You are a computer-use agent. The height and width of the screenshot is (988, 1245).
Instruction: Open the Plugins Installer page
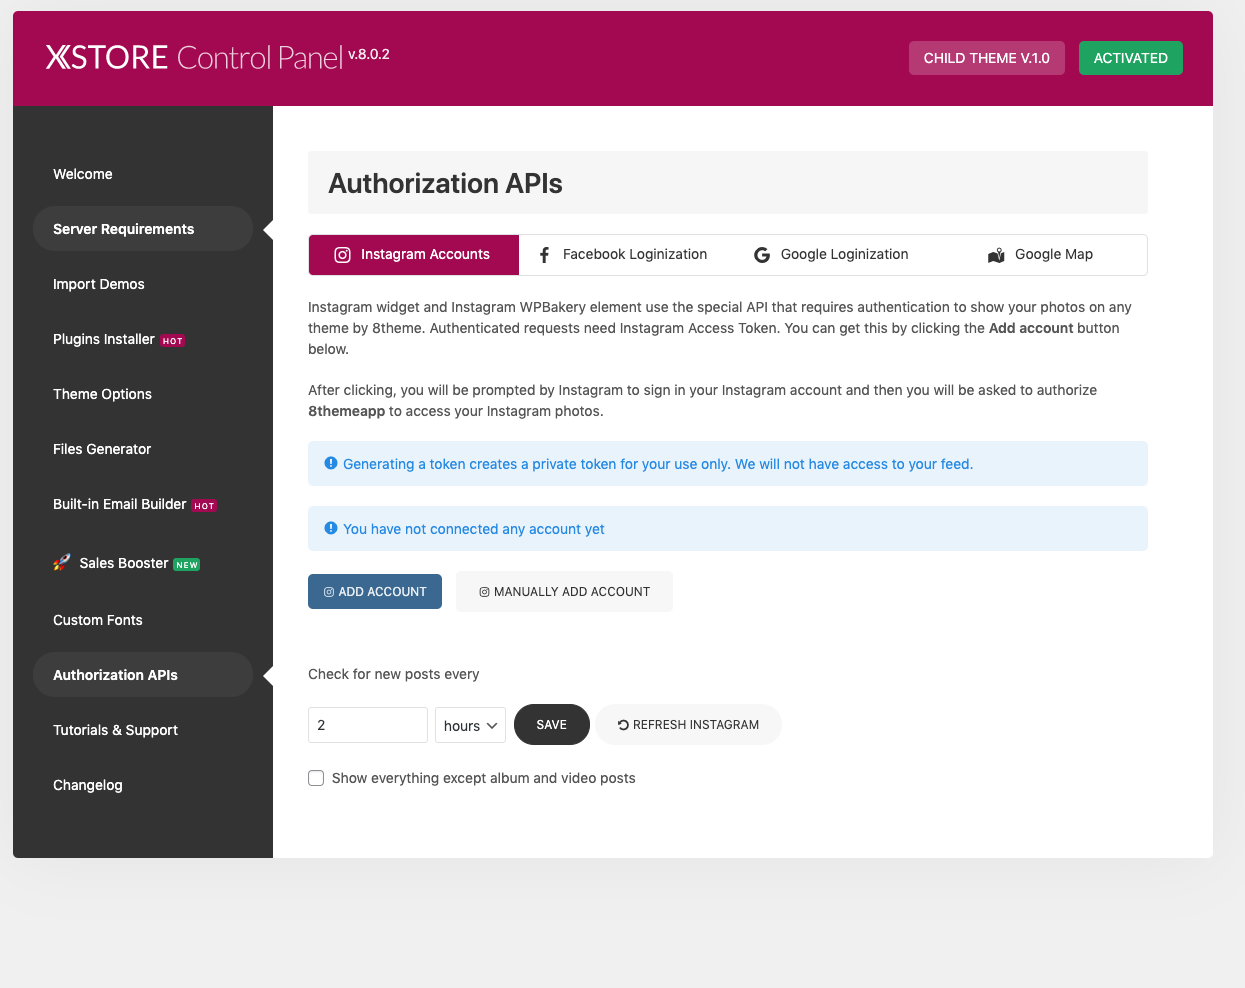point(104,339)
